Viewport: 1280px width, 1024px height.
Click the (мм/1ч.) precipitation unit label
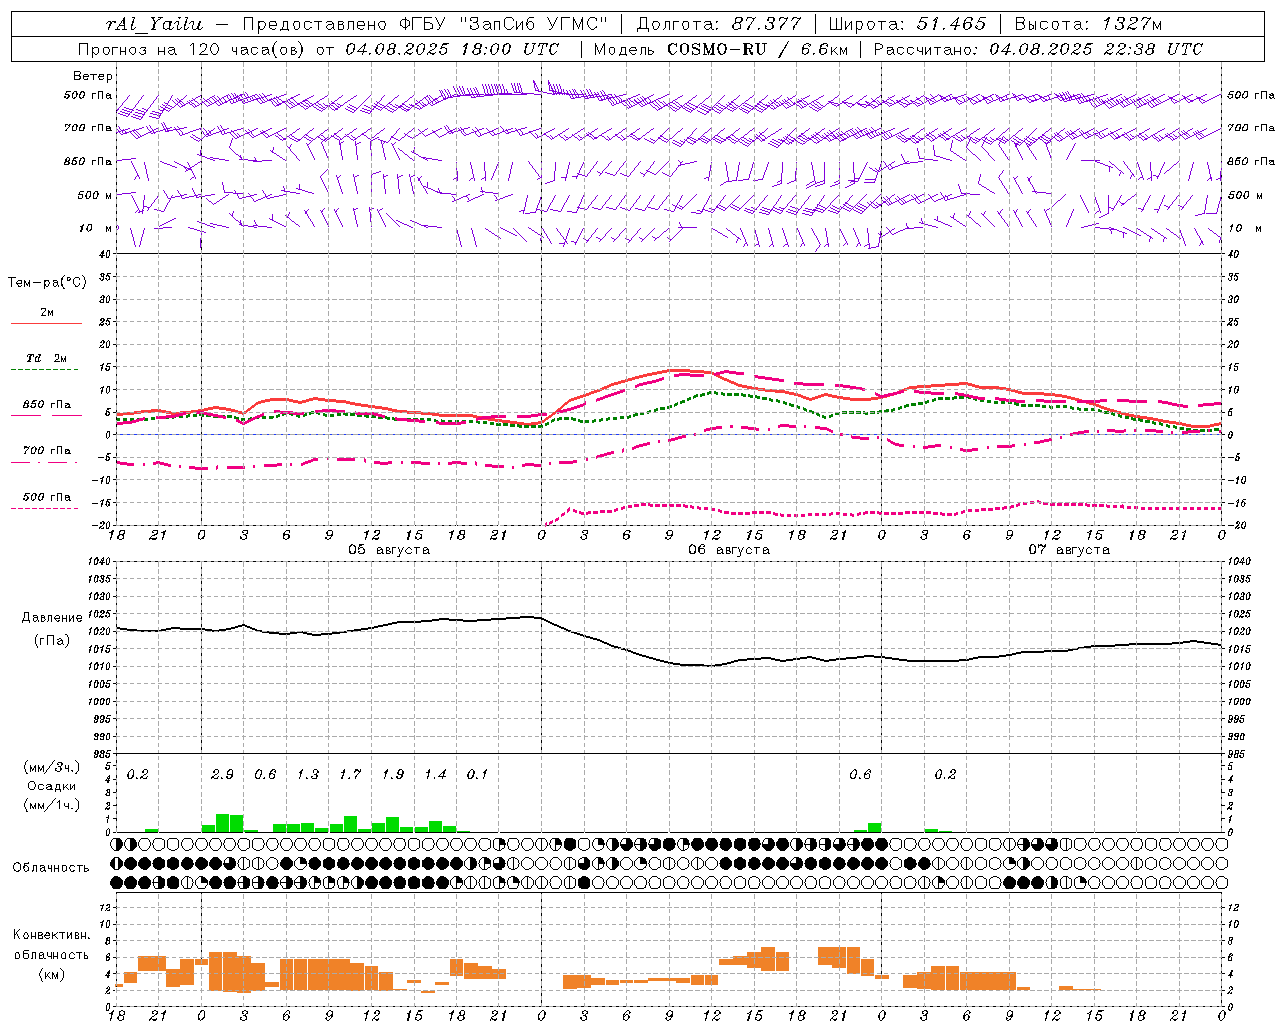(52, 805)
